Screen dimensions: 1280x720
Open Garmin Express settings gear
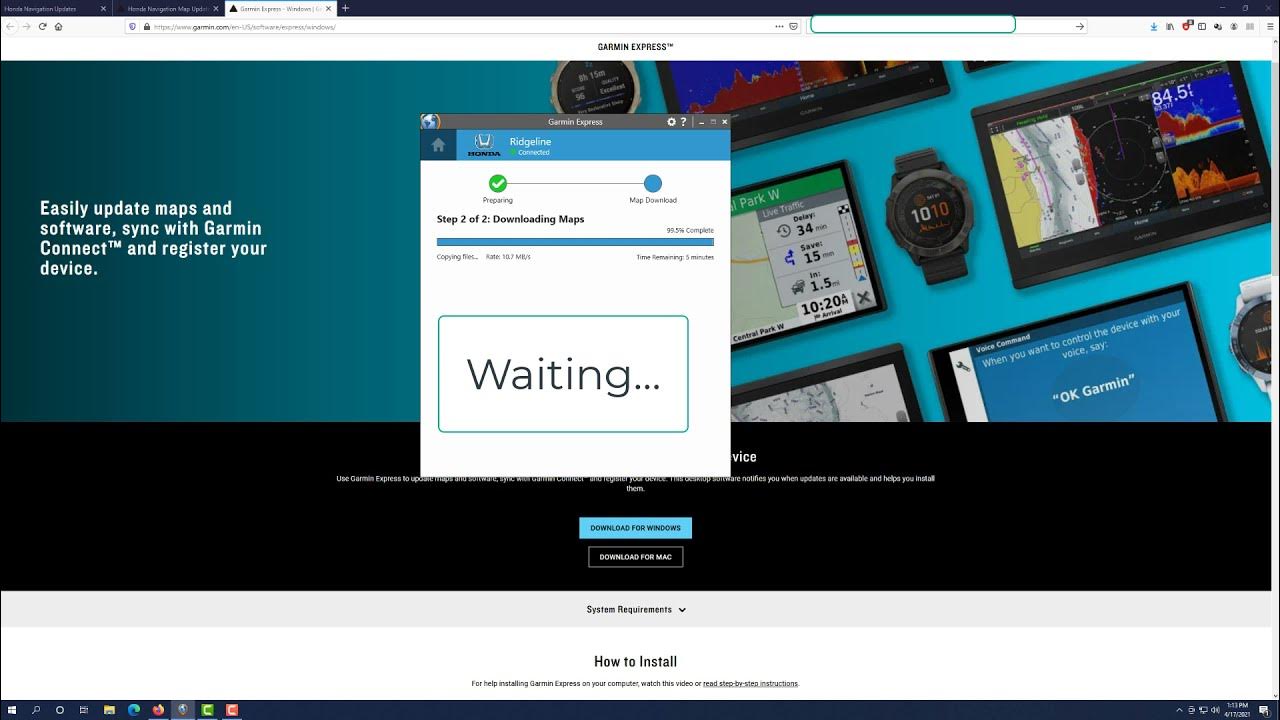672,122
